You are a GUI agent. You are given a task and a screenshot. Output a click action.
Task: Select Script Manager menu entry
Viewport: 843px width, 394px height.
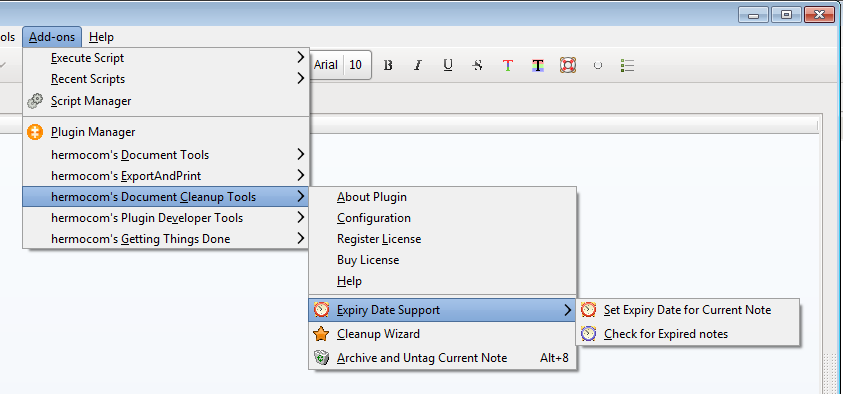[166, 101]
